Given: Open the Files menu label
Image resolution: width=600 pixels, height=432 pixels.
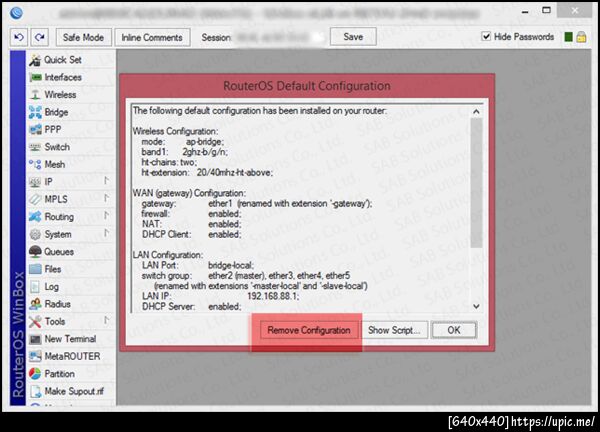Looking at the screenshot, I should click(x=53, y=269).
